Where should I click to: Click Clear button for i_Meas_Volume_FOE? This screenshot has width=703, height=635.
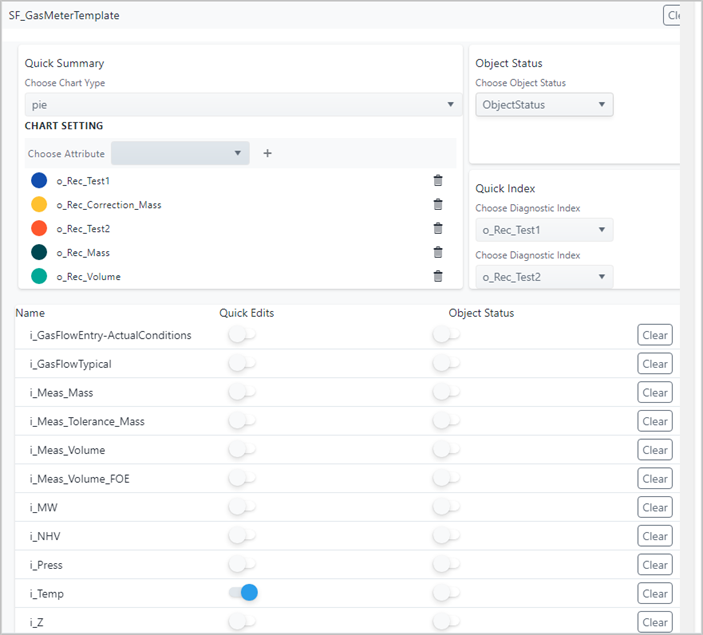coord(655,479)
